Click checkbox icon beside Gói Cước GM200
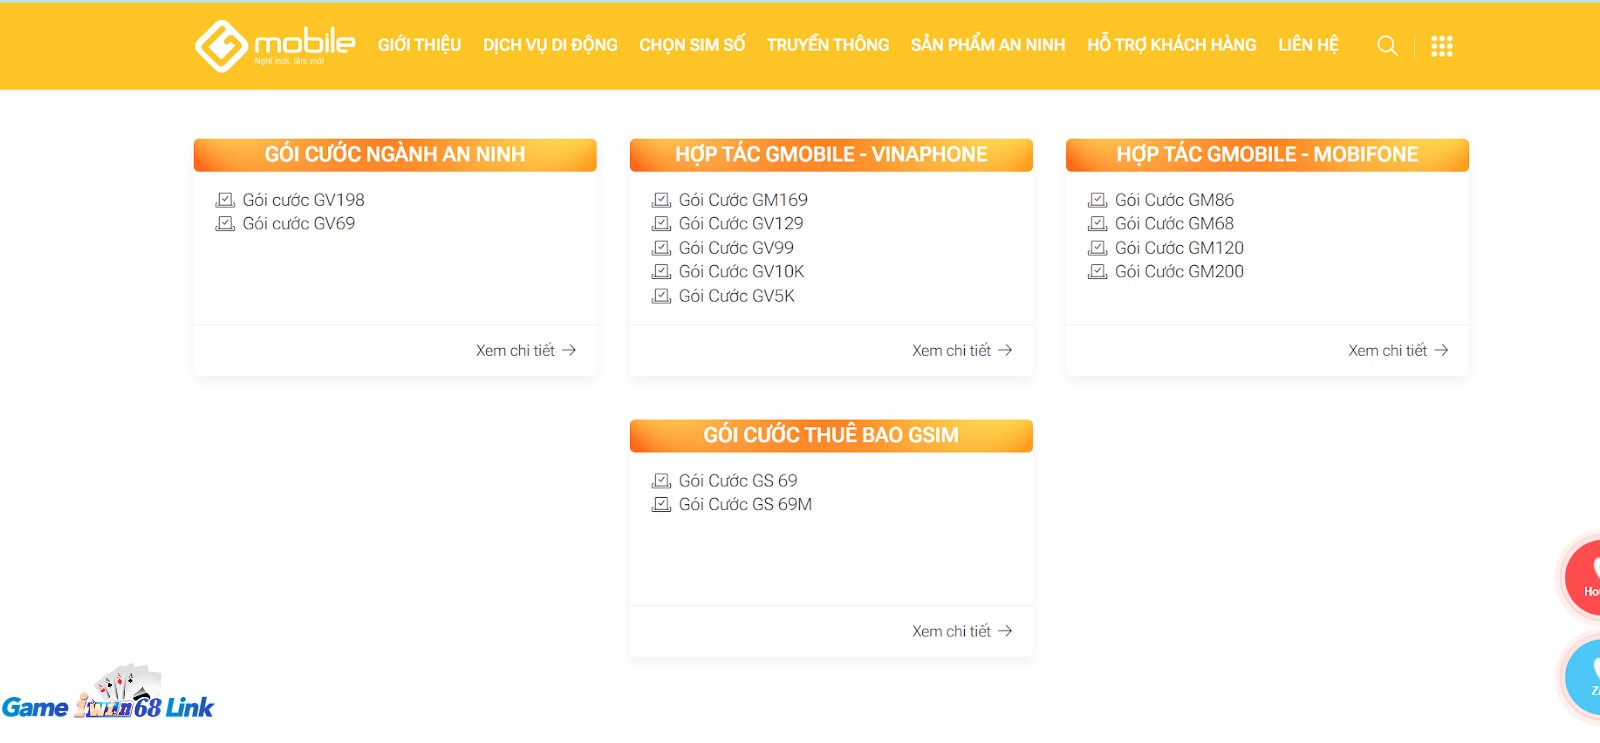 (x=1097, y=272)
